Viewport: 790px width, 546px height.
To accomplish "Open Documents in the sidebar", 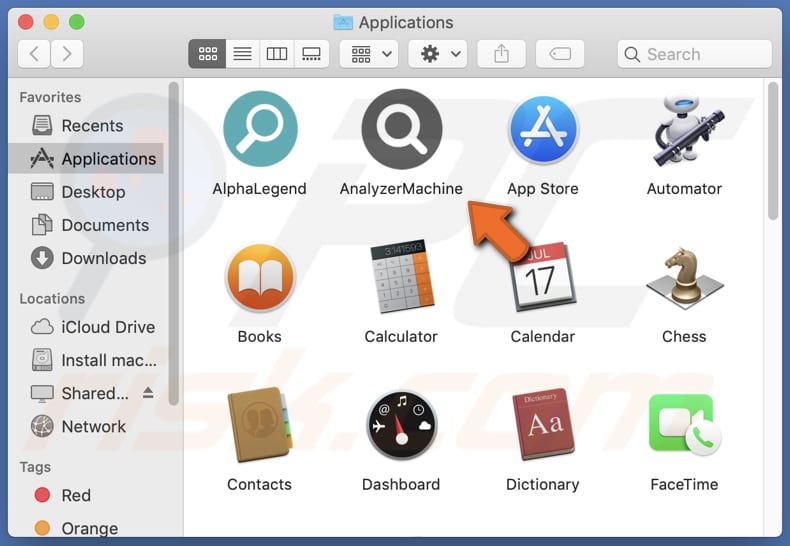I will pyautogui.click(x=86, y=225).
